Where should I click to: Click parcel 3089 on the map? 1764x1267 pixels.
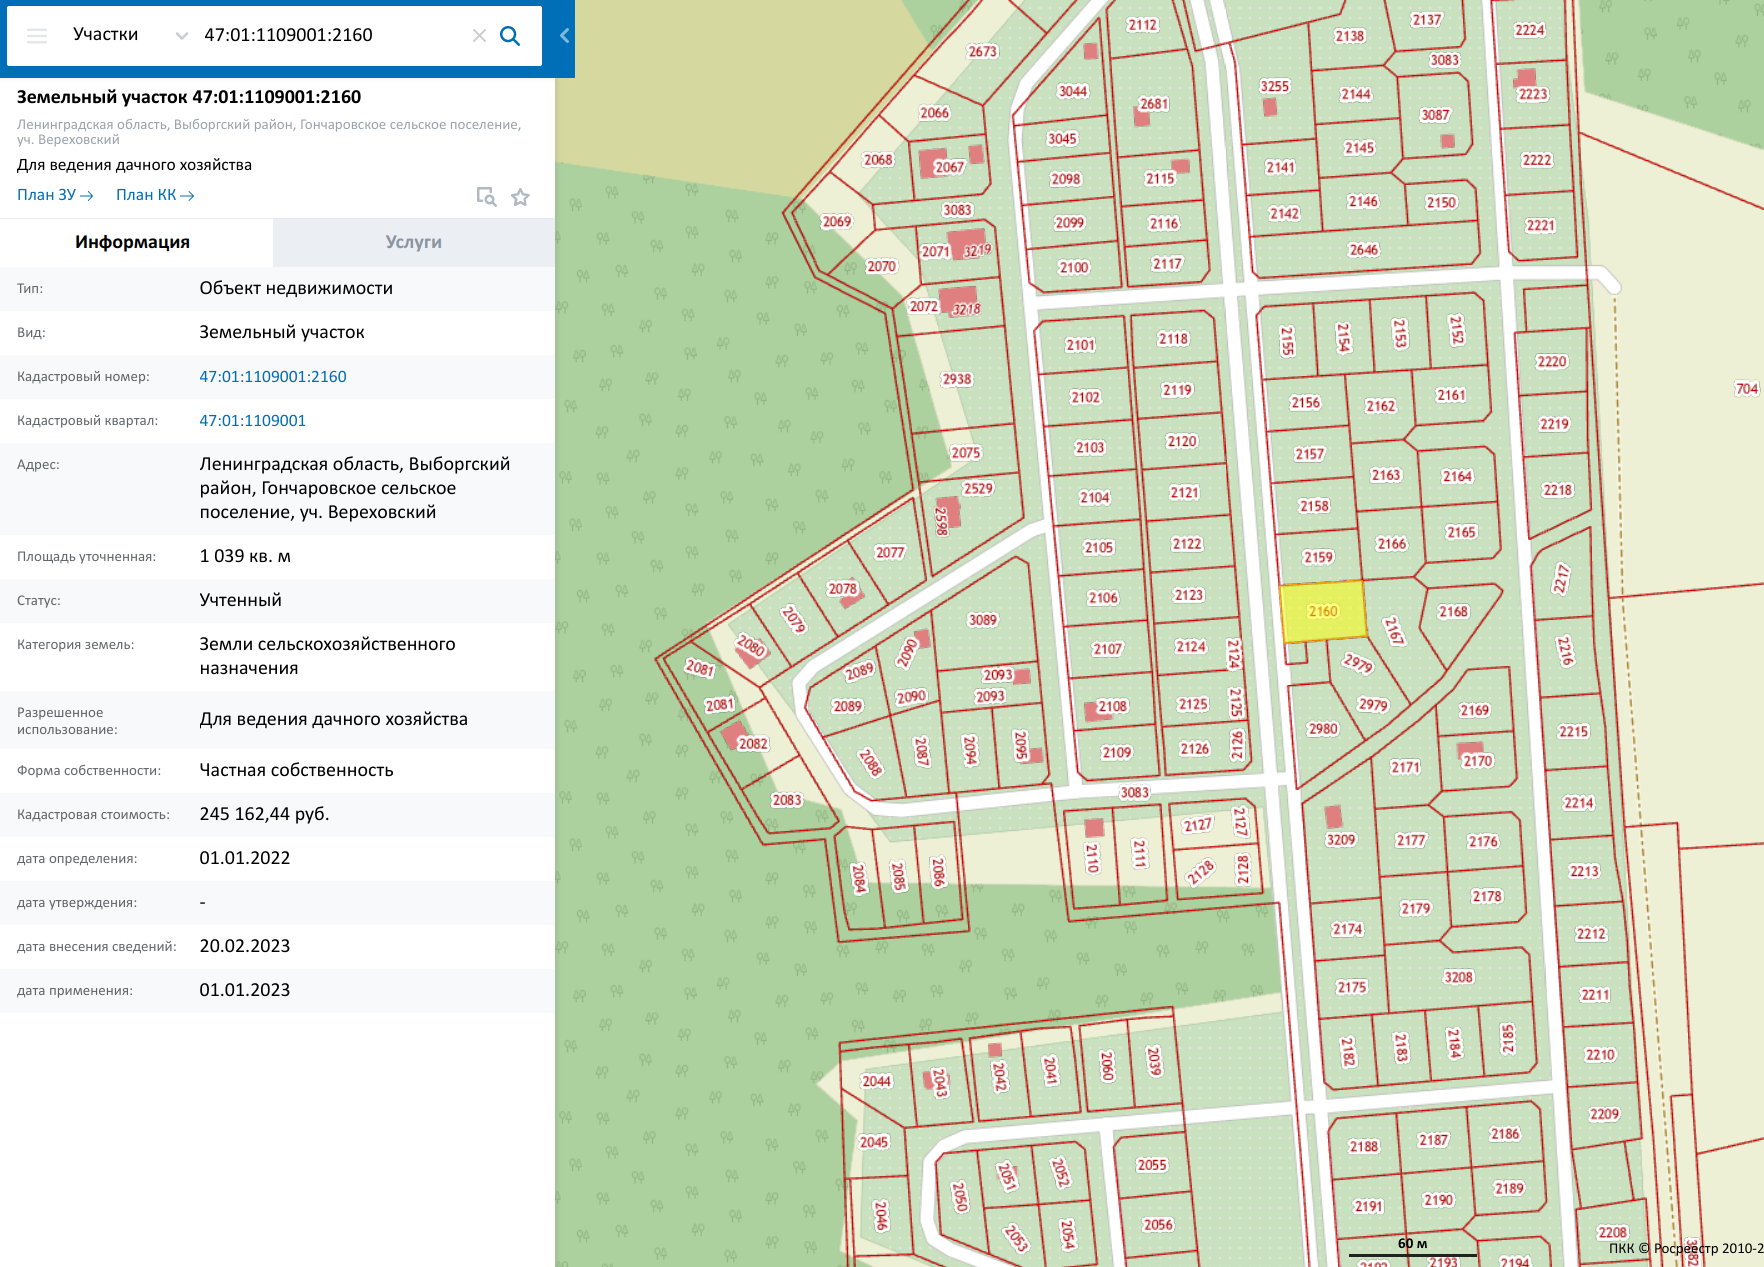click(982, 620)
